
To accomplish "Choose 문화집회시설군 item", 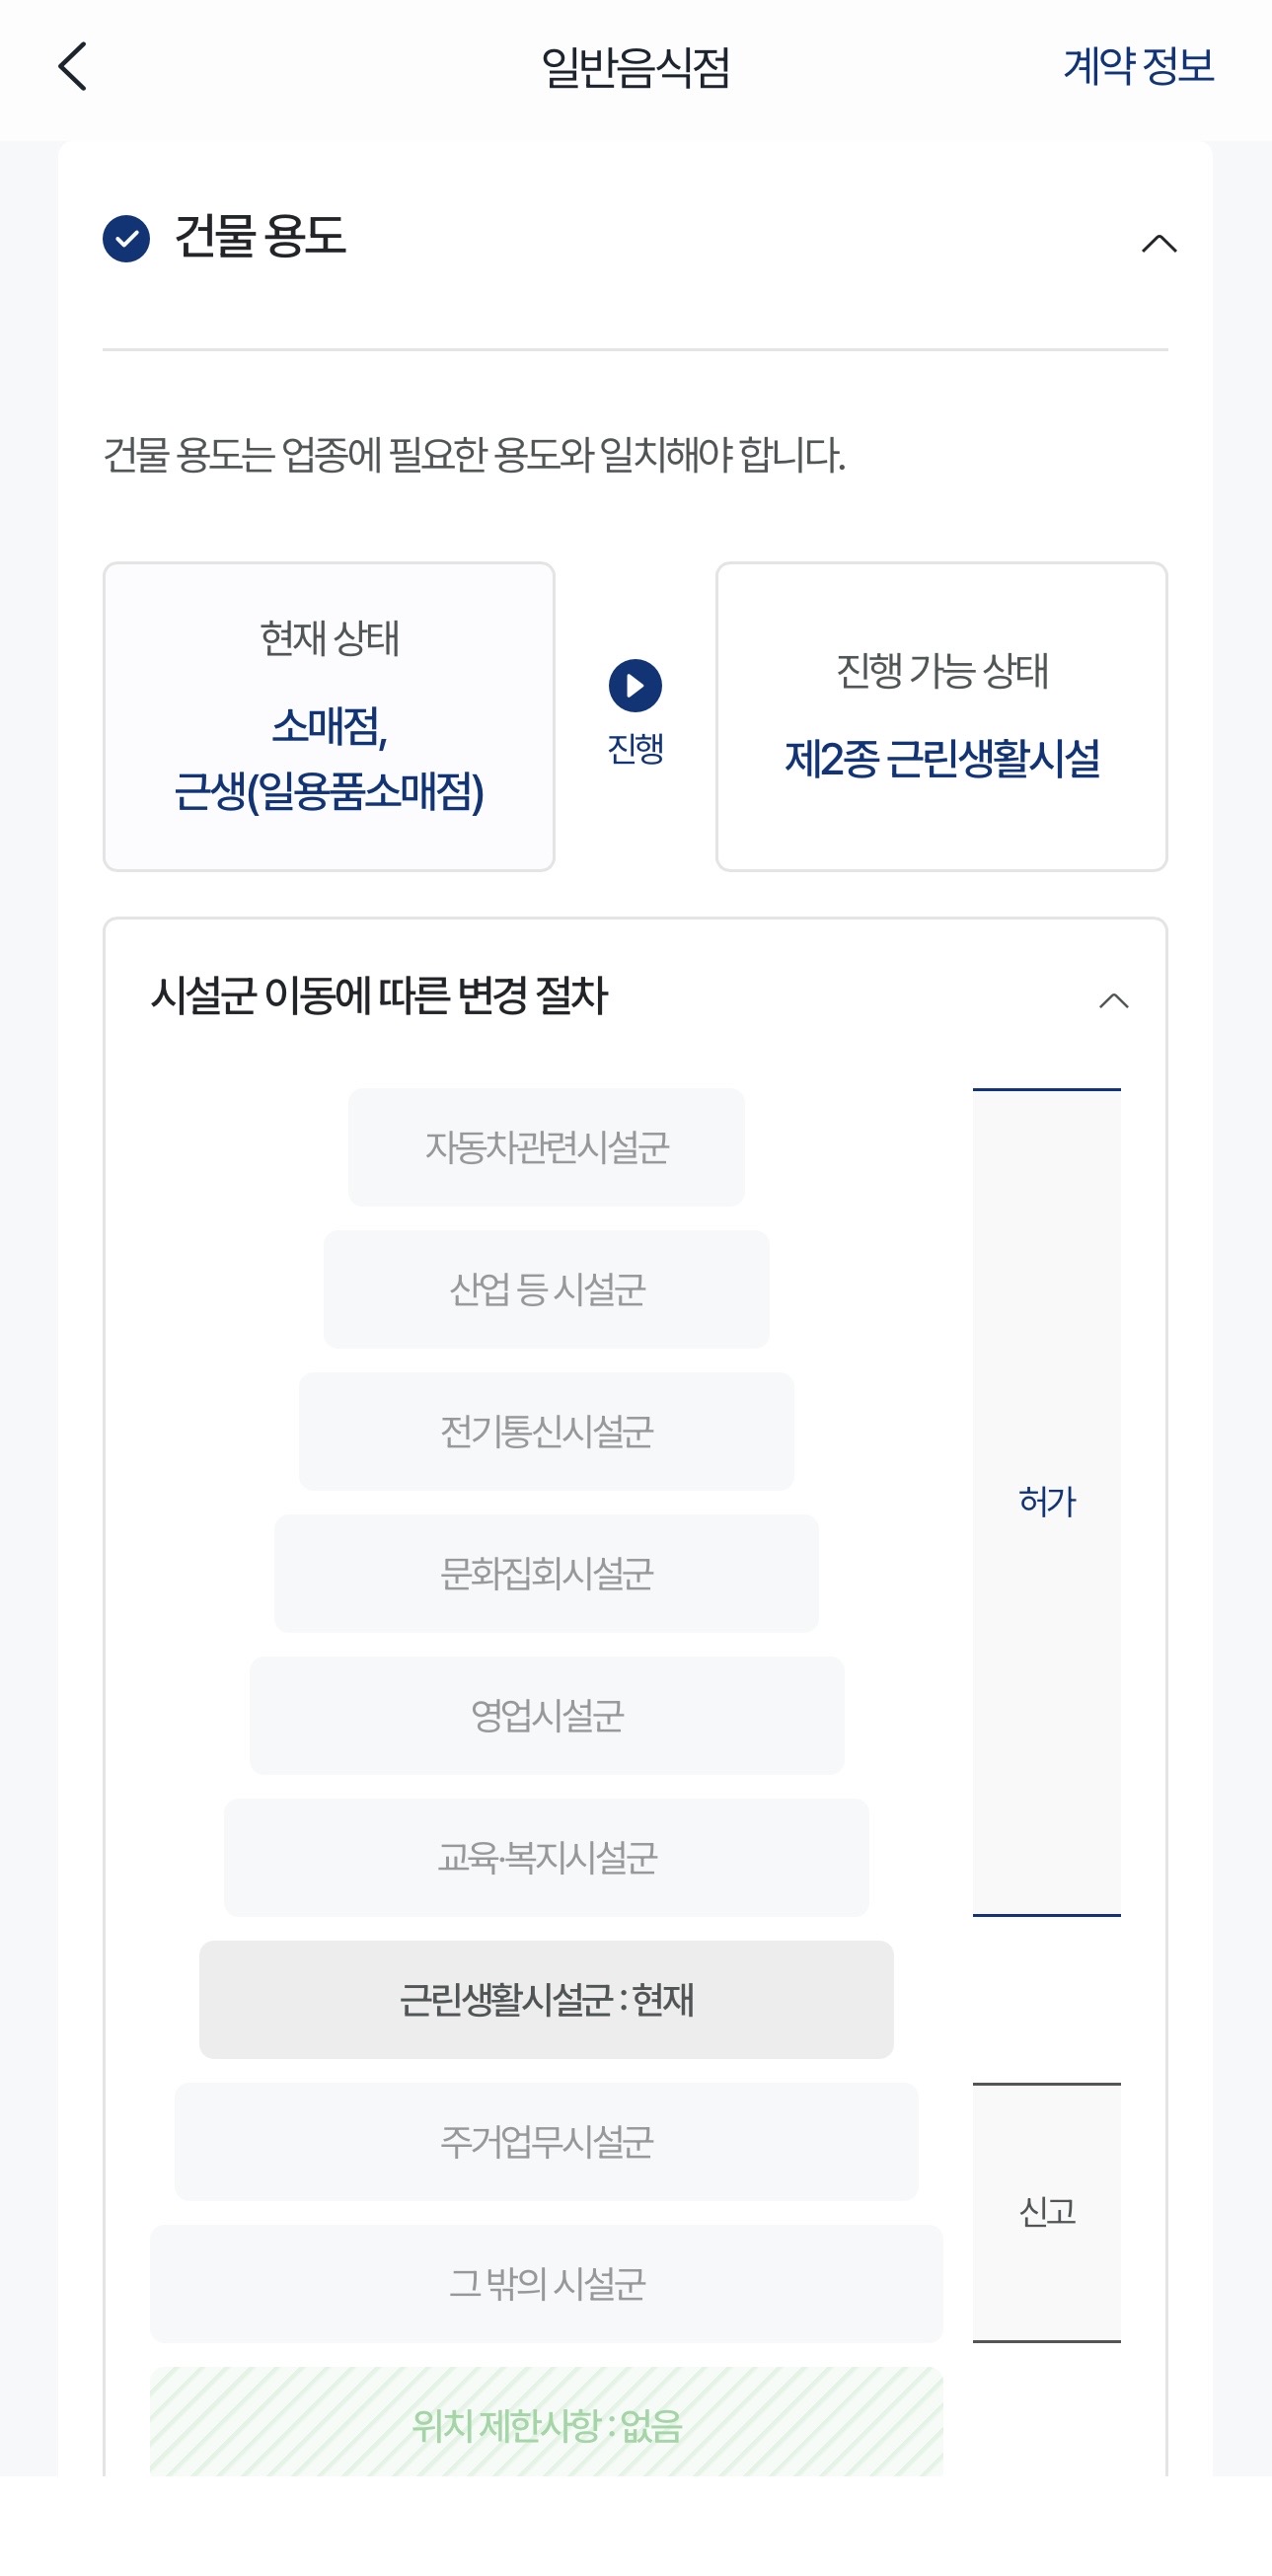I will 546,1573.
